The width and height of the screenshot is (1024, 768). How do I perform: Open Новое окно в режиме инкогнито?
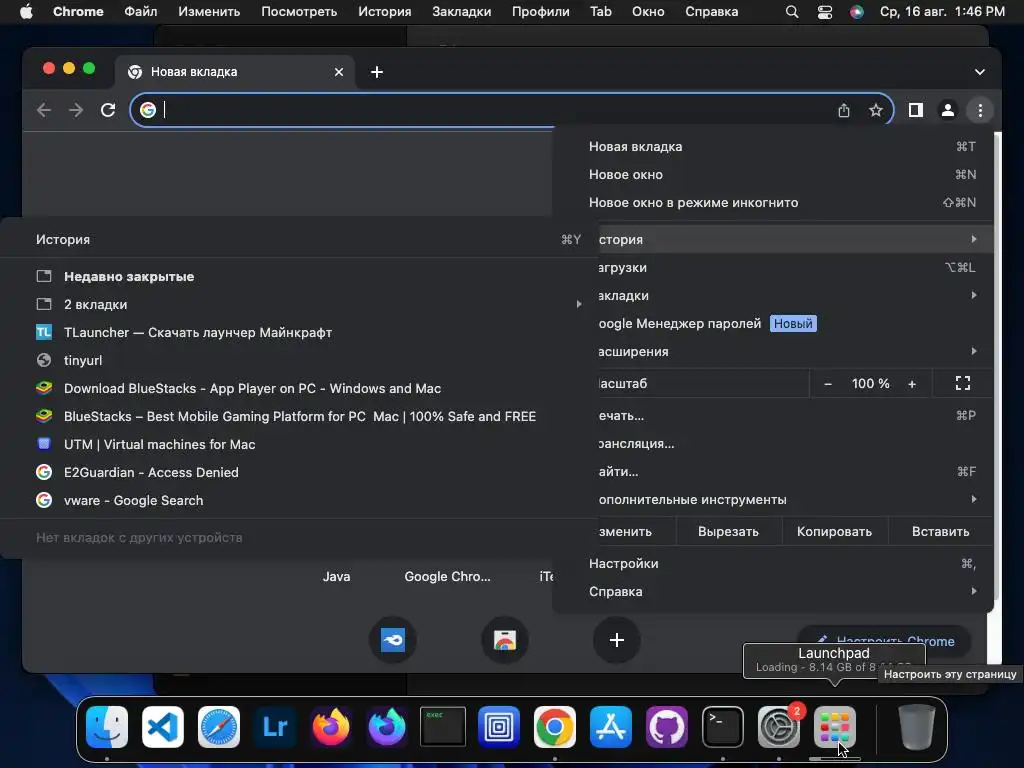click(773, 203)
